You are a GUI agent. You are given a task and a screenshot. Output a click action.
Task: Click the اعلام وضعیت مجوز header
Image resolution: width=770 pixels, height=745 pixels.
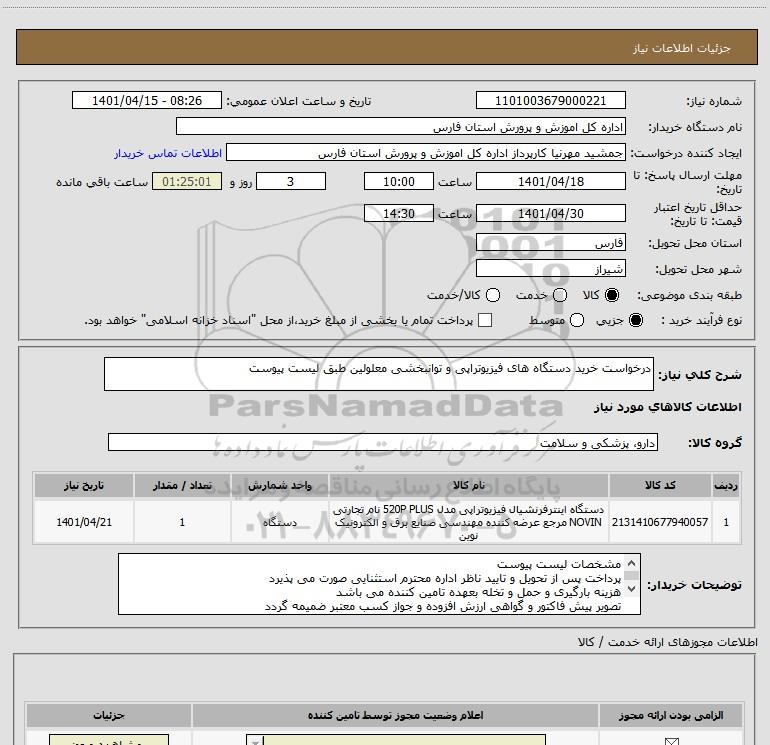pyautogui.click(x=395, y=715)
